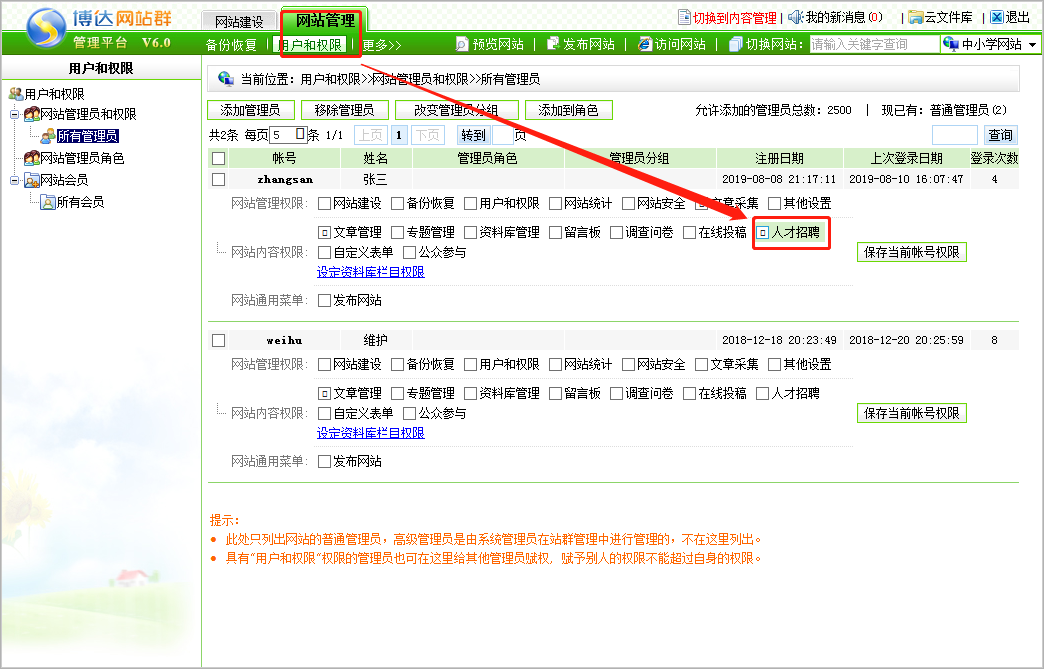Image resolution: width=1044 pixels, height=669 pixels.
Task: Switch to the 网站建设 tab
Action: [x=239, y=21]
